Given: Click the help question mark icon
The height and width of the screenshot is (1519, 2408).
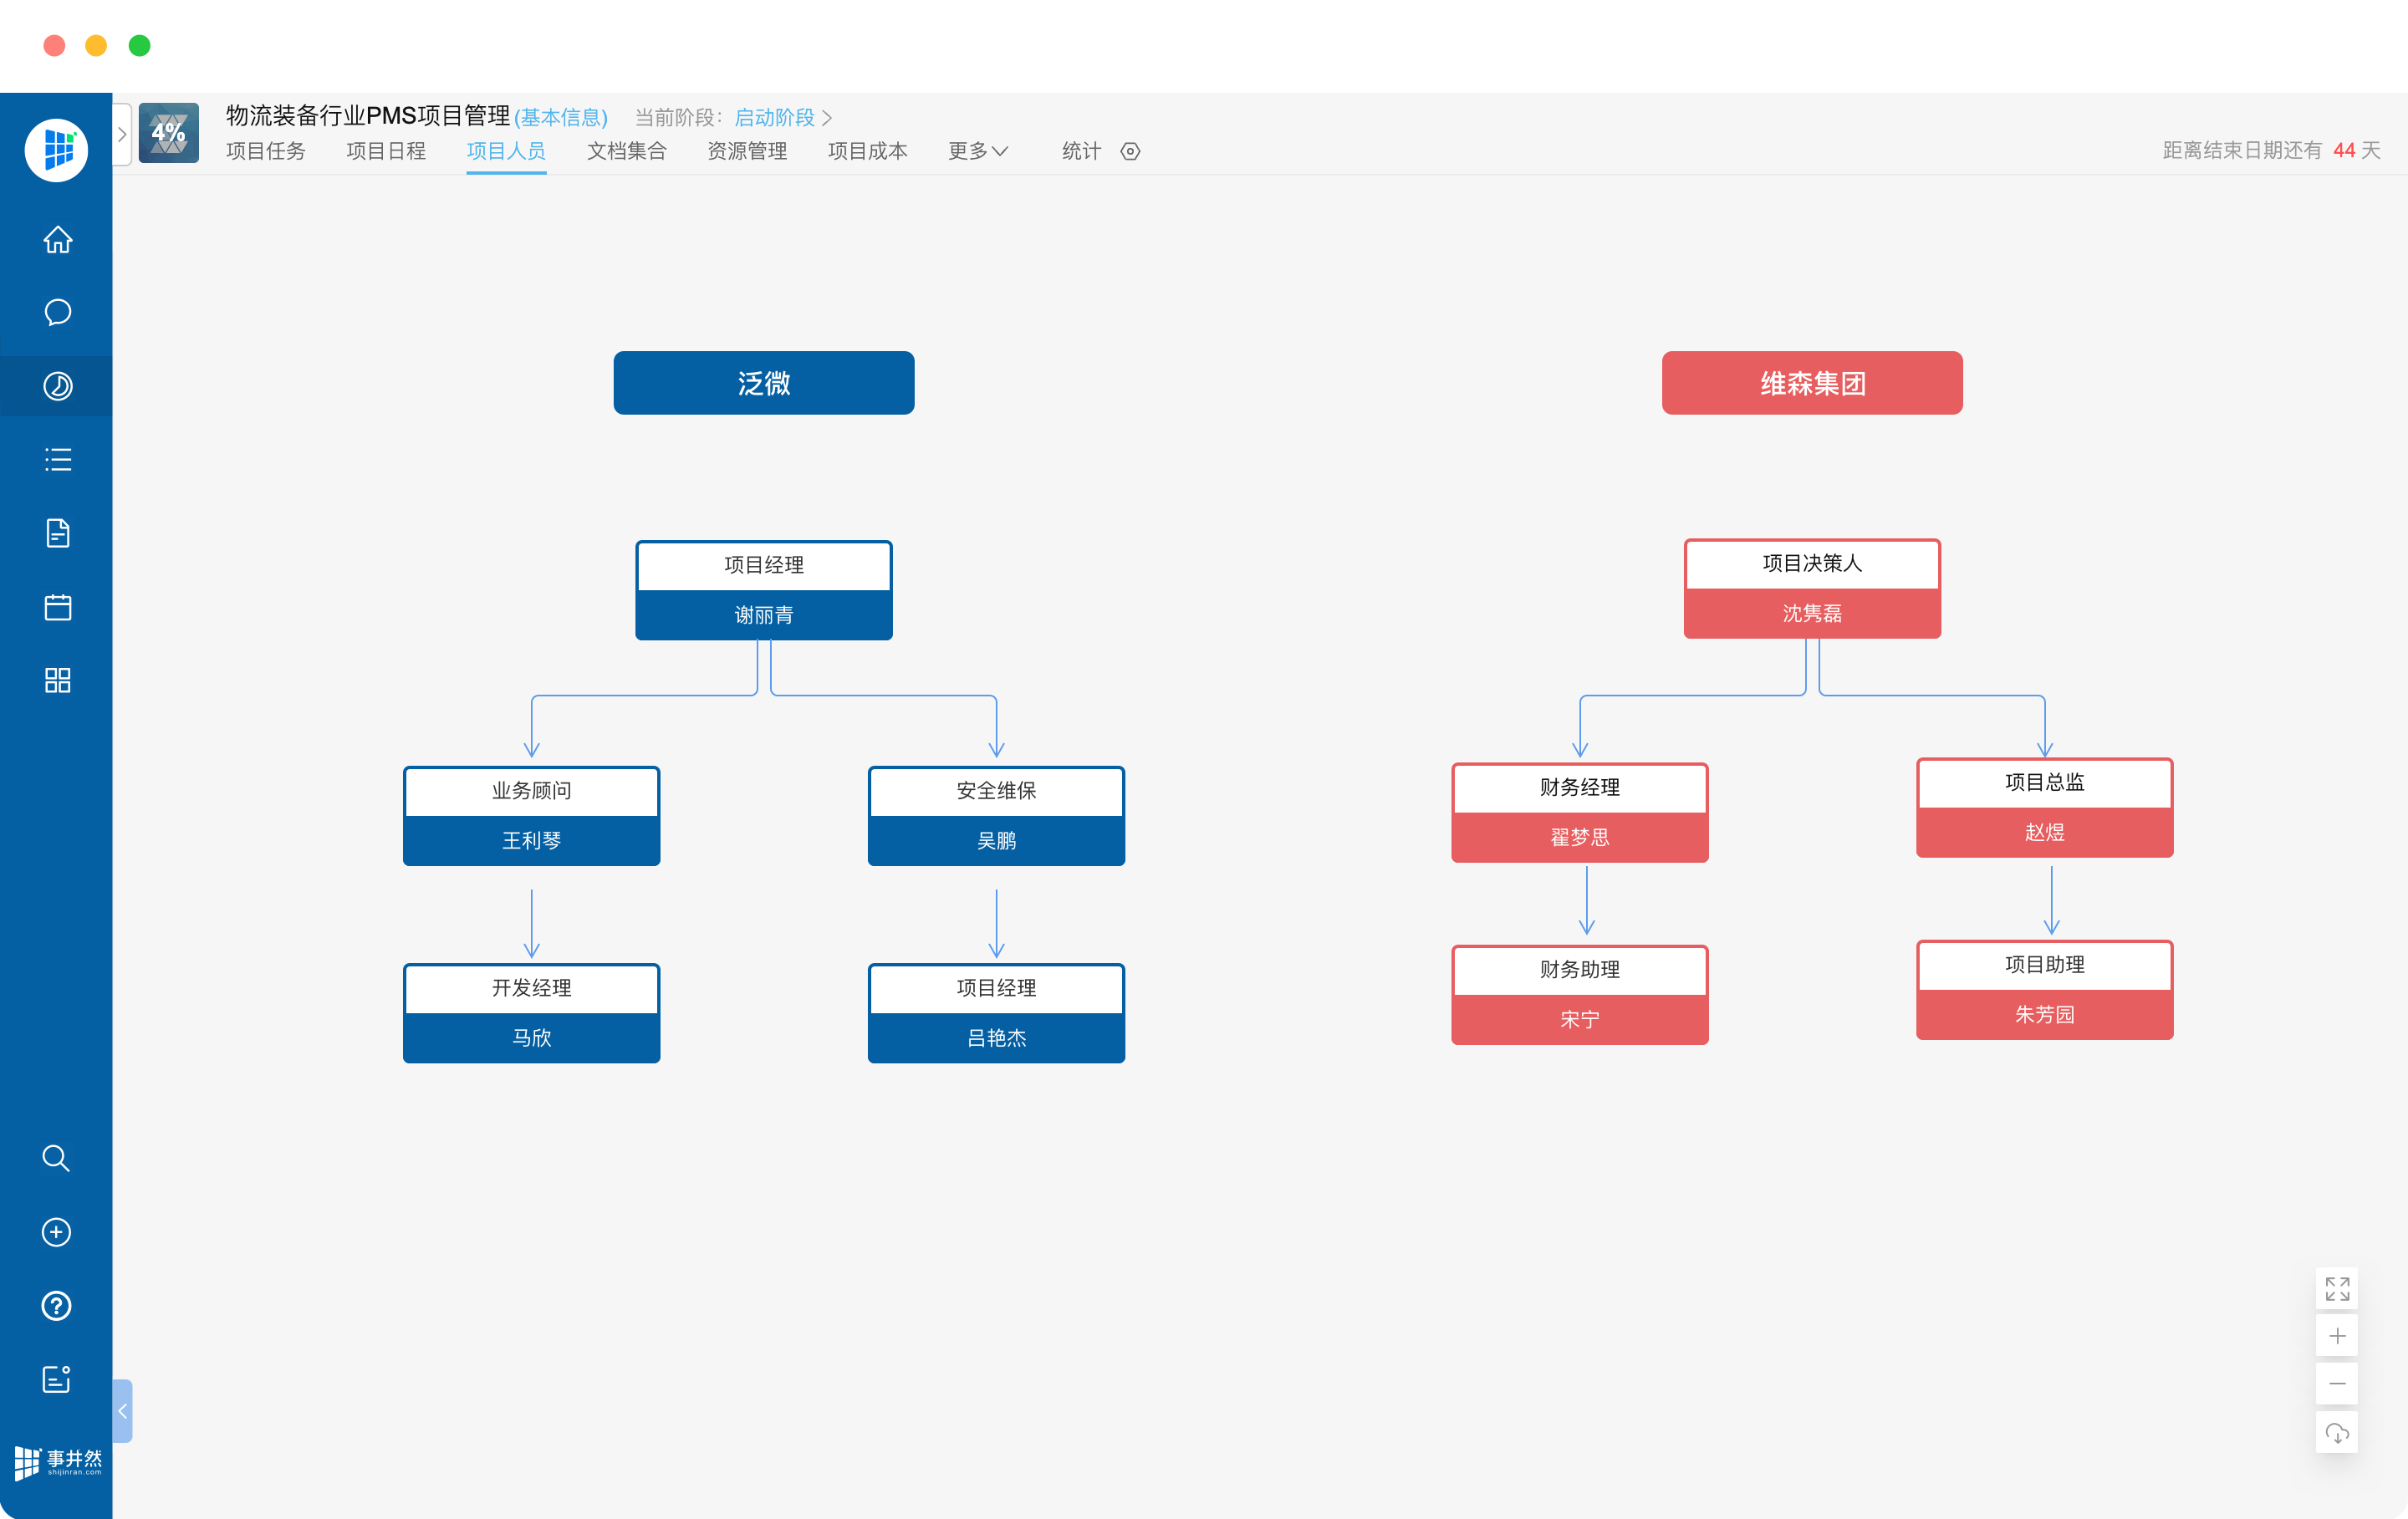Looking at the screenshot, I should tap(56, 1305).
